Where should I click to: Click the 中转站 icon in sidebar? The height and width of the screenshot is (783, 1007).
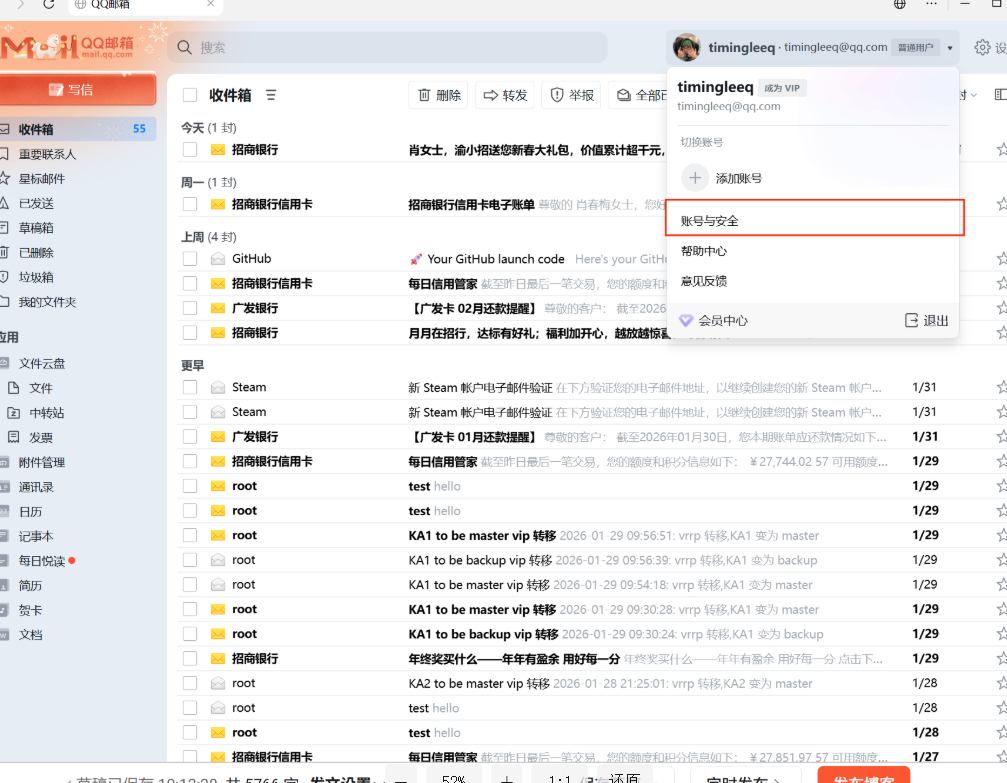click(x=13, y=413)
